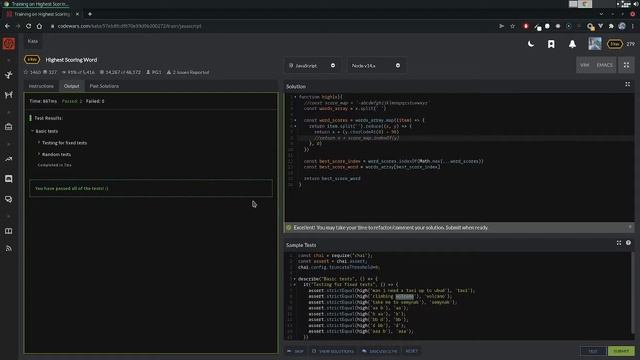
Task: Switch to the Instructions tab
Action: [x=41, y=86]
